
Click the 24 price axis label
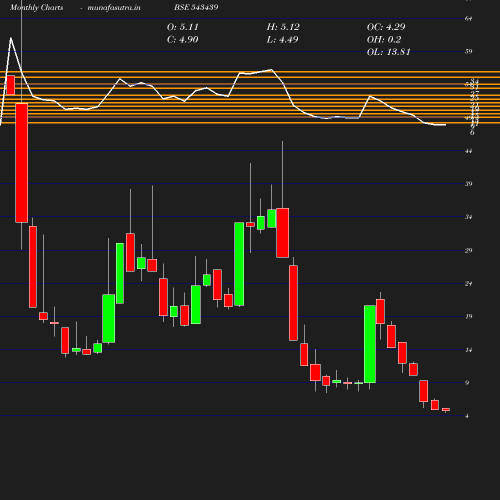click(x=468, y=284)
